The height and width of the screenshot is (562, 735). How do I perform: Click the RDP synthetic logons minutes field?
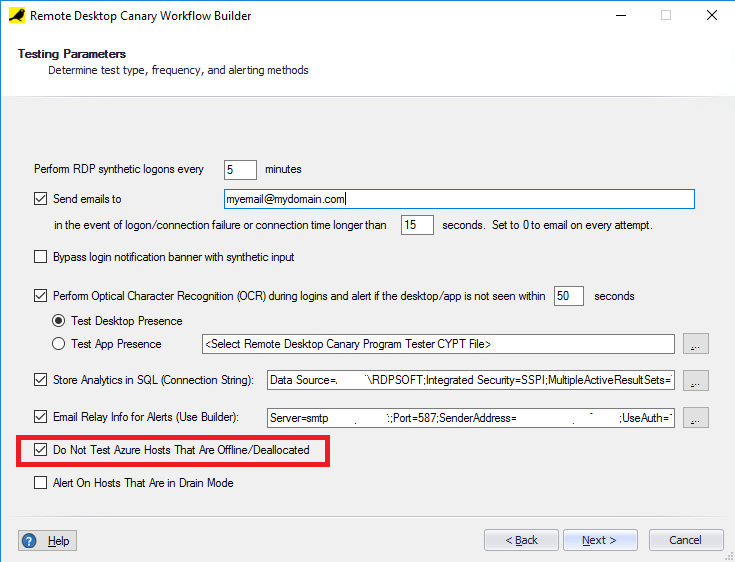240,170
